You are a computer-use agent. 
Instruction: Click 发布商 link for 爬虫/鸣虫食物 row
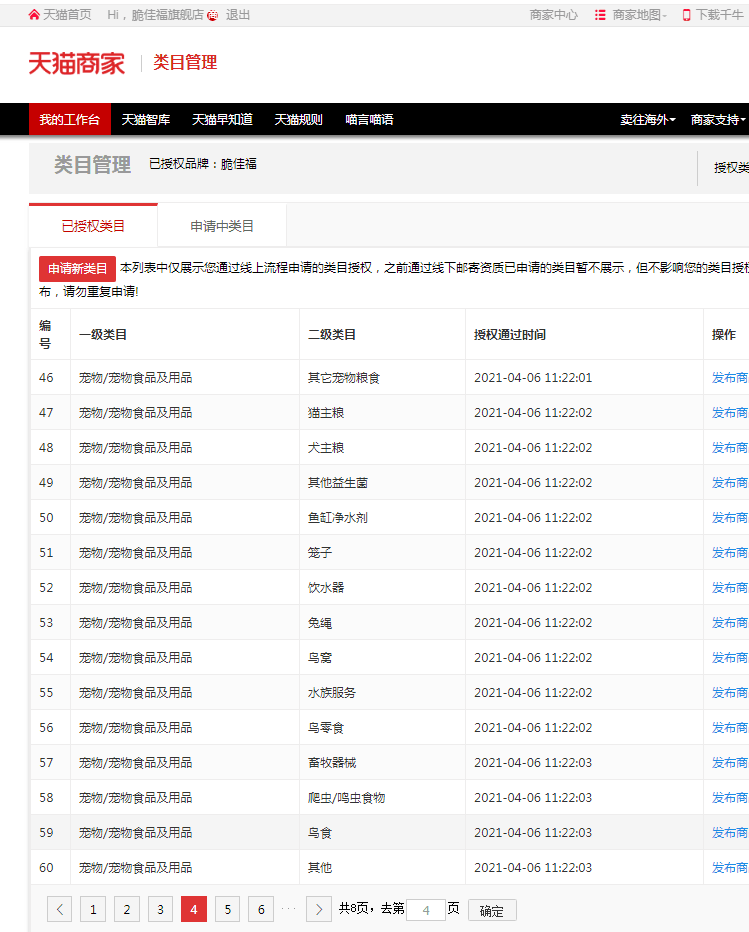pyautogui.click(x=730, y=798)
